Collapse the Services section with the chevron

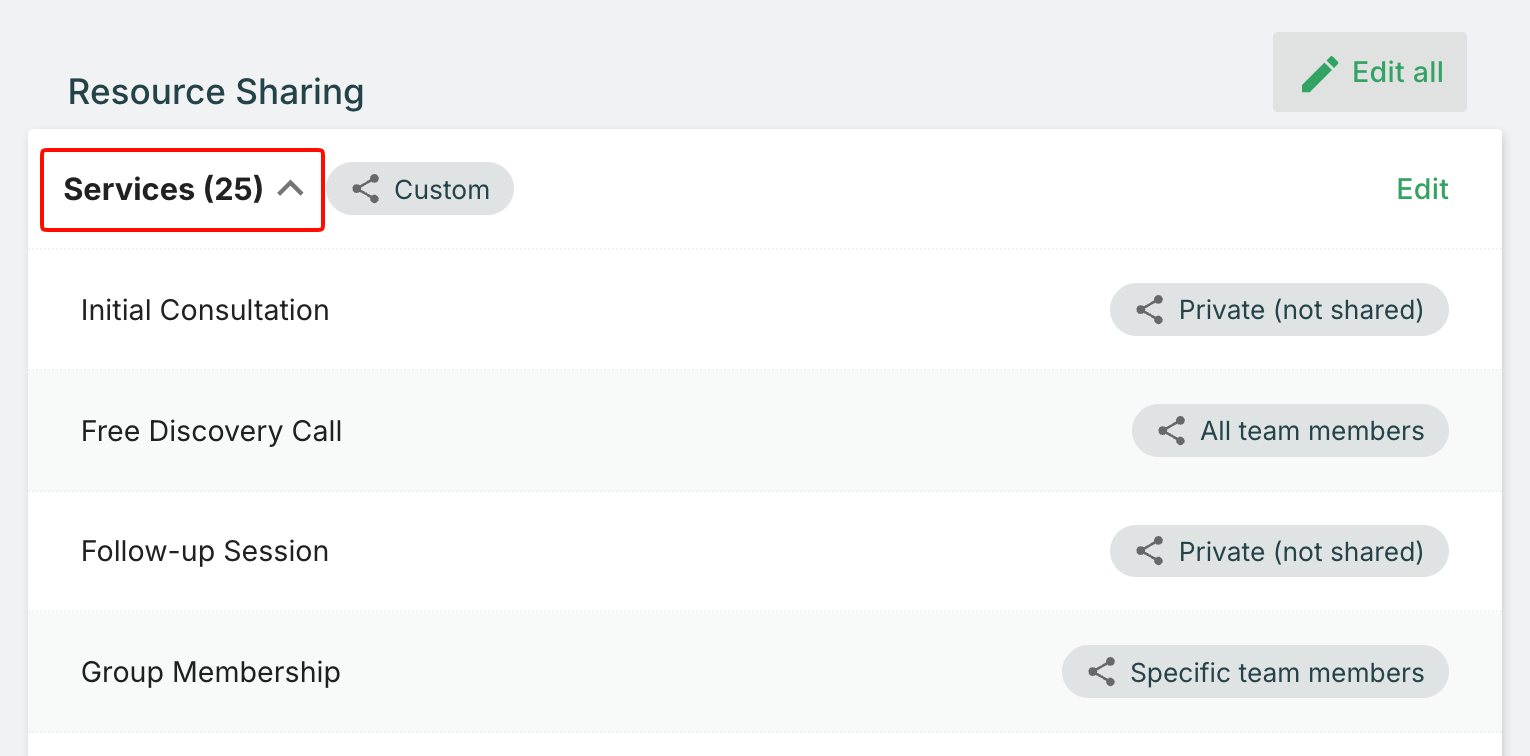point(290,189)
